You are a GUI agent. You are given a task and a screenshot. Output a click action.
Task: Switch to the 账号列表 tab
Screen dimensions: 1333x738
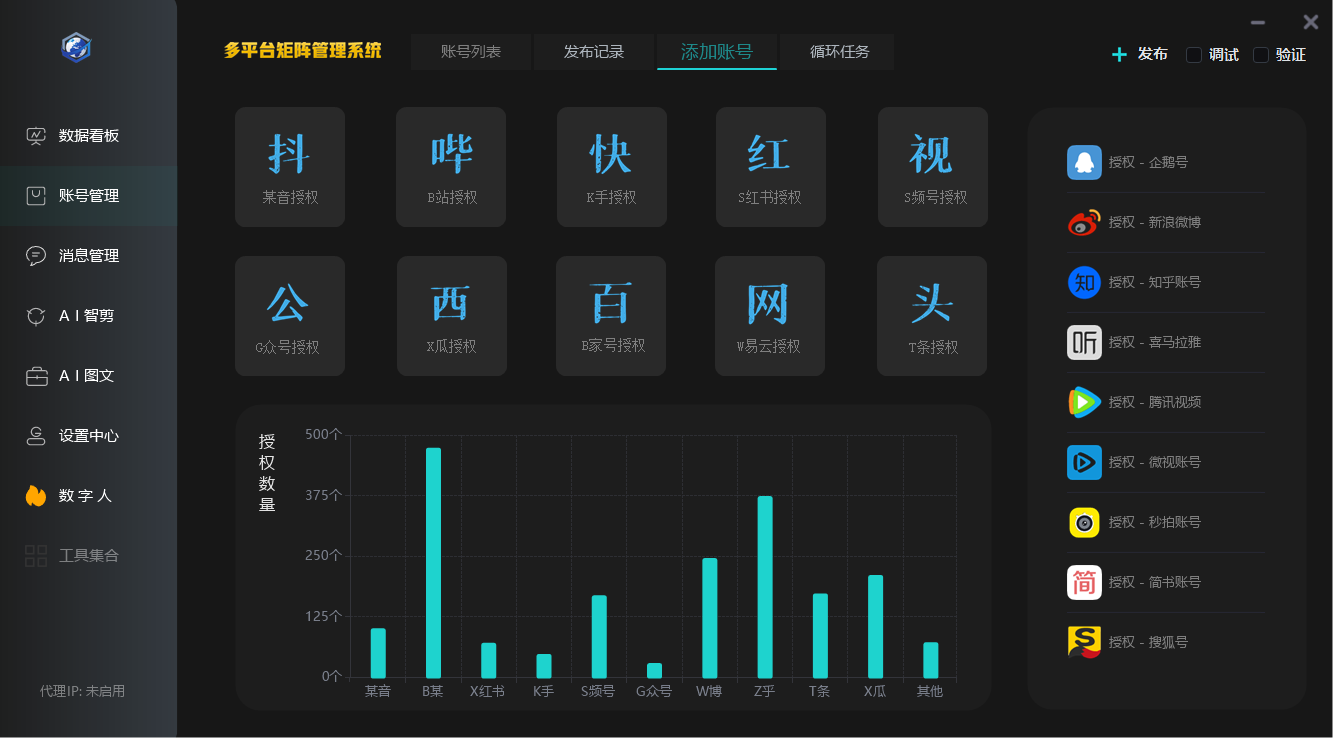click(x=471, y=52)
